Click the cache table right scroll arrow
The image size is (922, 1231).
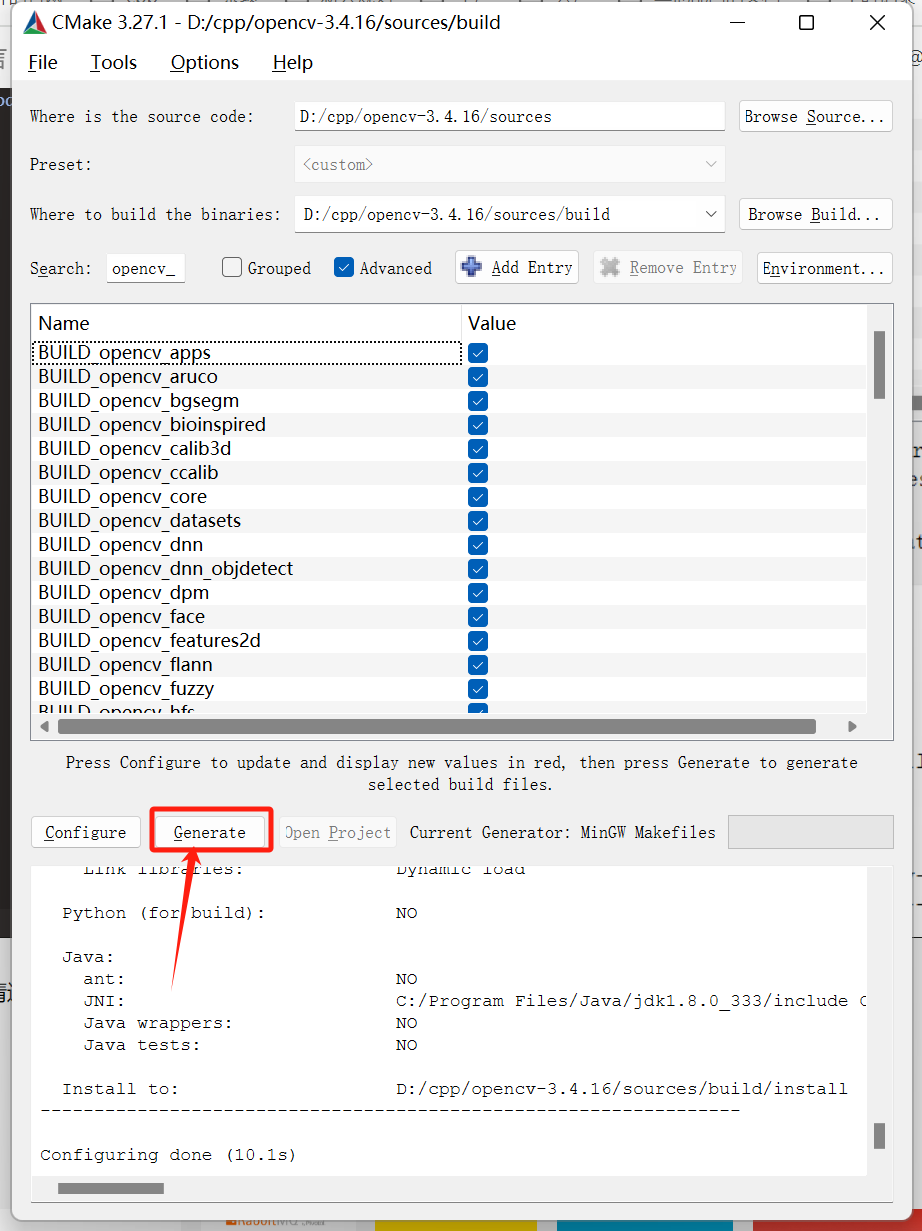pos(852,726)
